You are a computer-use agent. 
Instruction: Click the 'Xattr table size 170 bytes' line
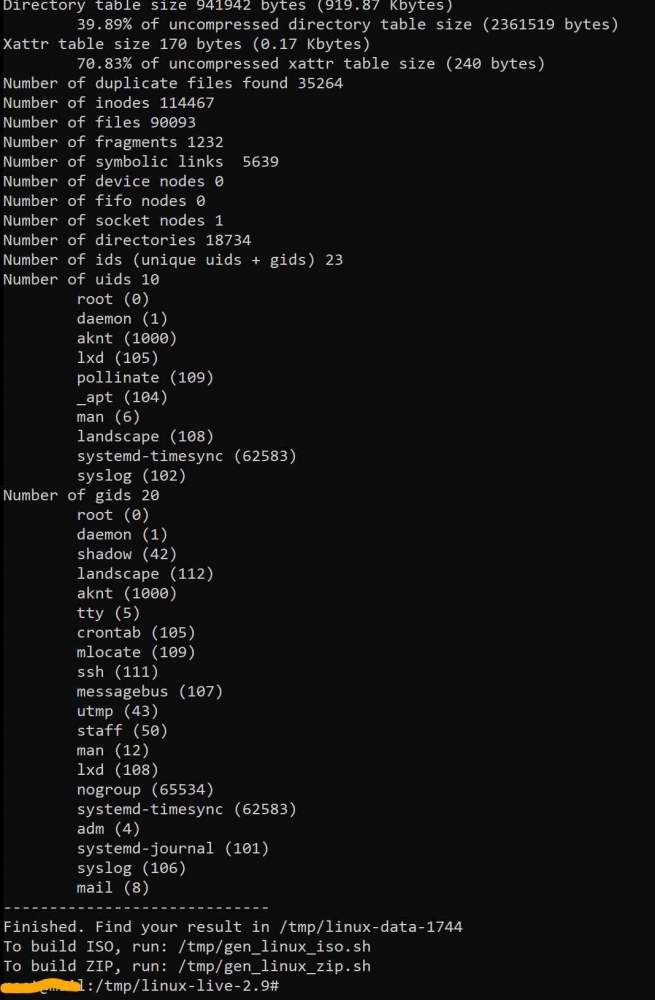pos(186,44)
